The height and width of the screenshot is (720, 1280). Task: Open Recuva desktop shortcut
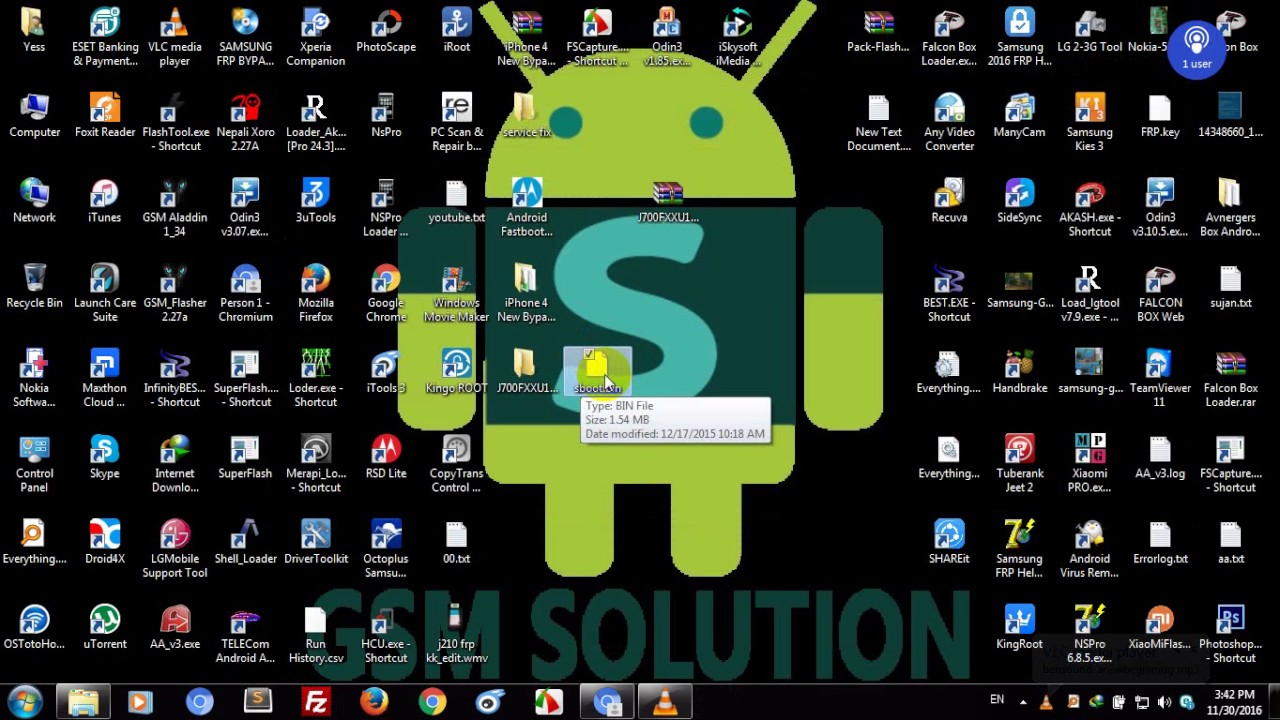(949, 200)
